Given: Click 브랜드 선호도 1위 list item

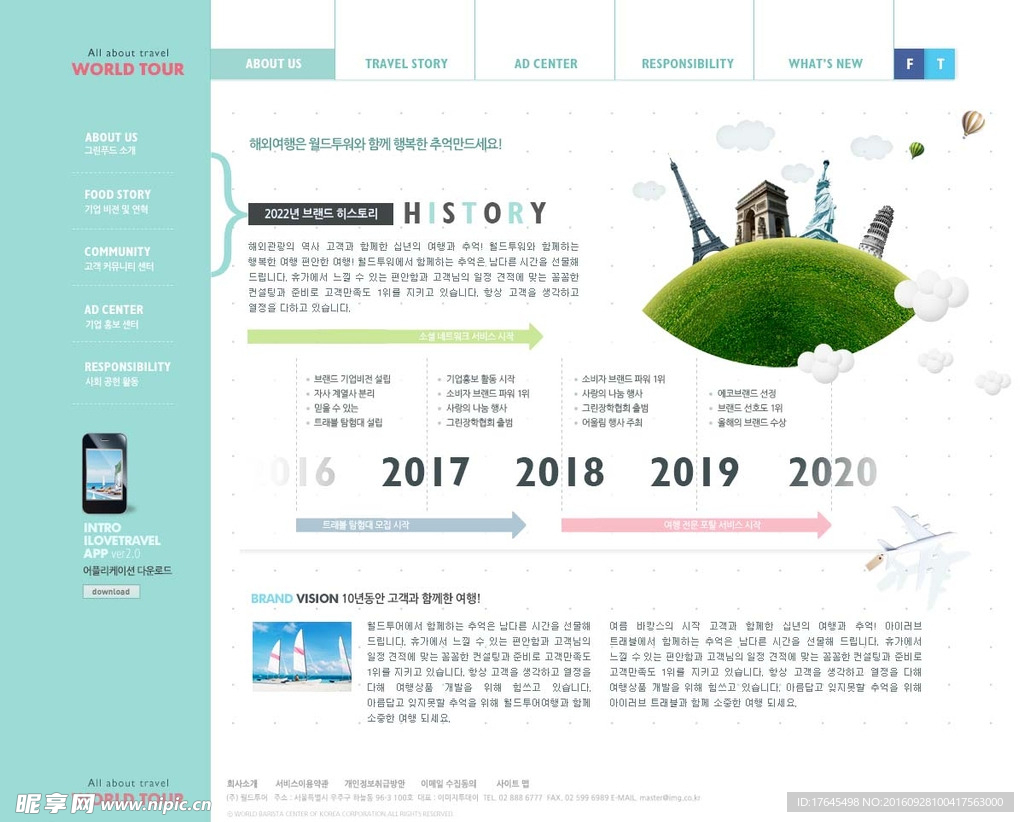Looking at the screenshot, I should pyautogui.click(x=750, y=408).
